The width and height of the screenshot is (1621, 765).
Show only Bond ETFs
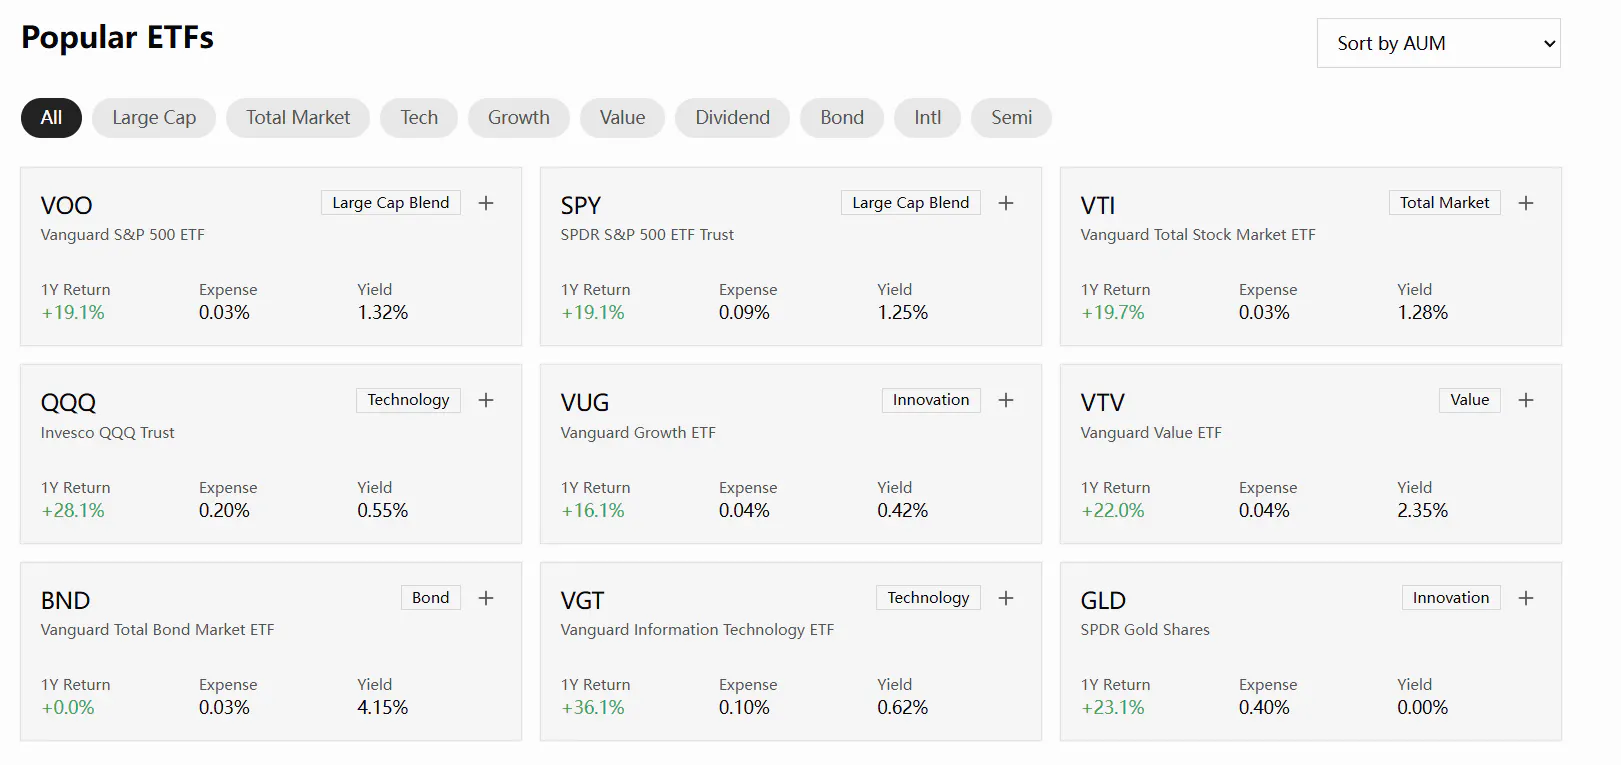(842, 118)
